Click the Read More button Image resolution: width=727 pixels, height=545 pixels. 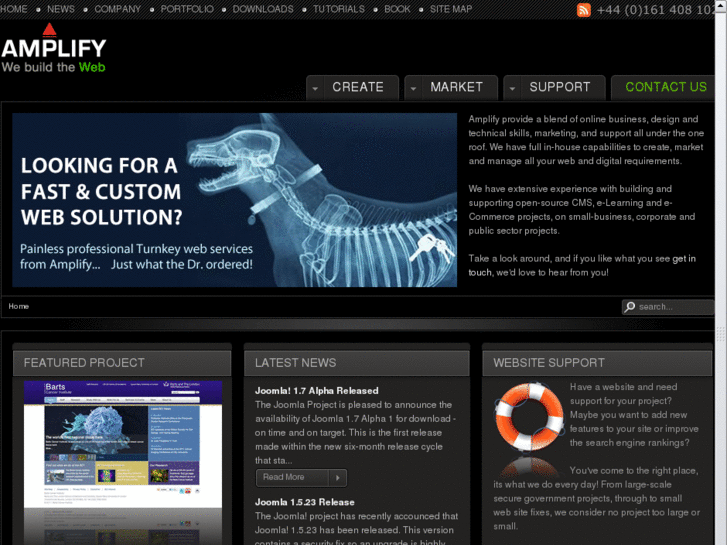tap(301, 477)
